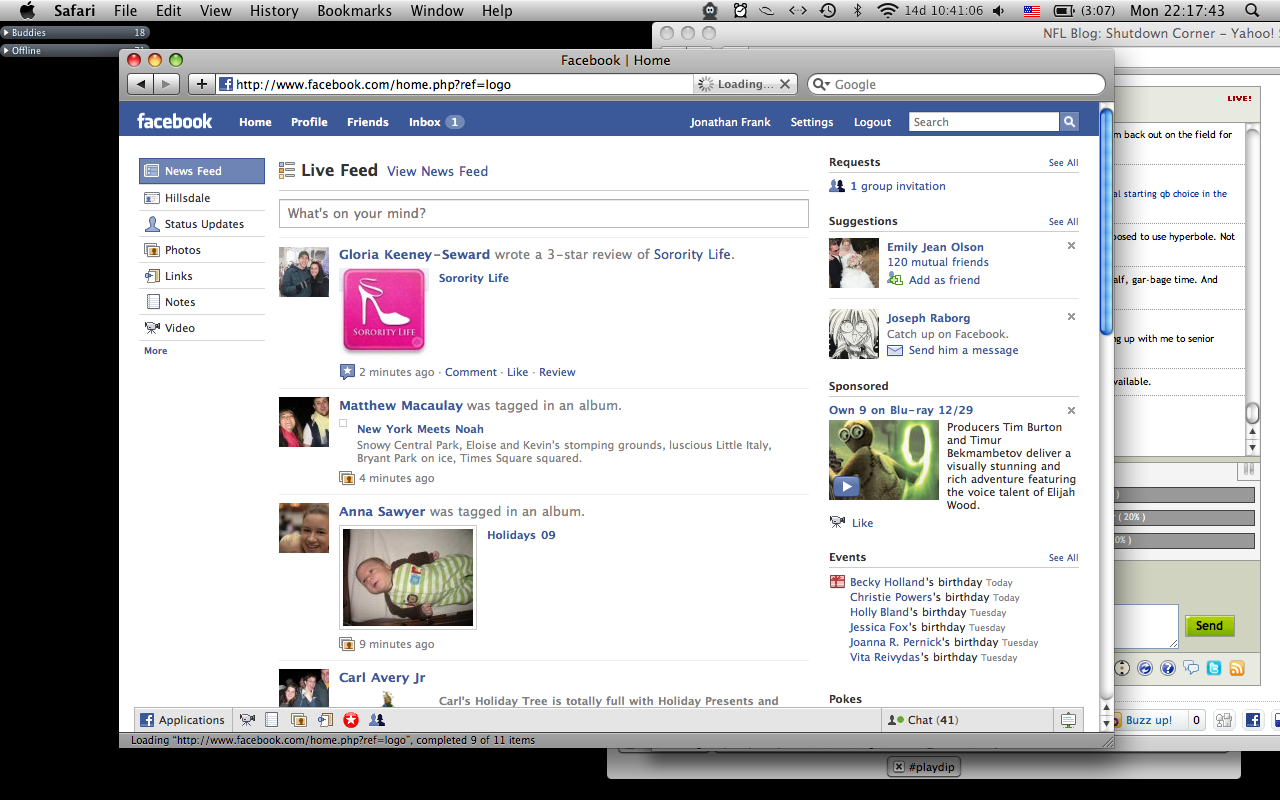The width and height of the screenshot is (1280, 800).
Task: Open Becky Holland's birthday event
Action: coord(887,582)
